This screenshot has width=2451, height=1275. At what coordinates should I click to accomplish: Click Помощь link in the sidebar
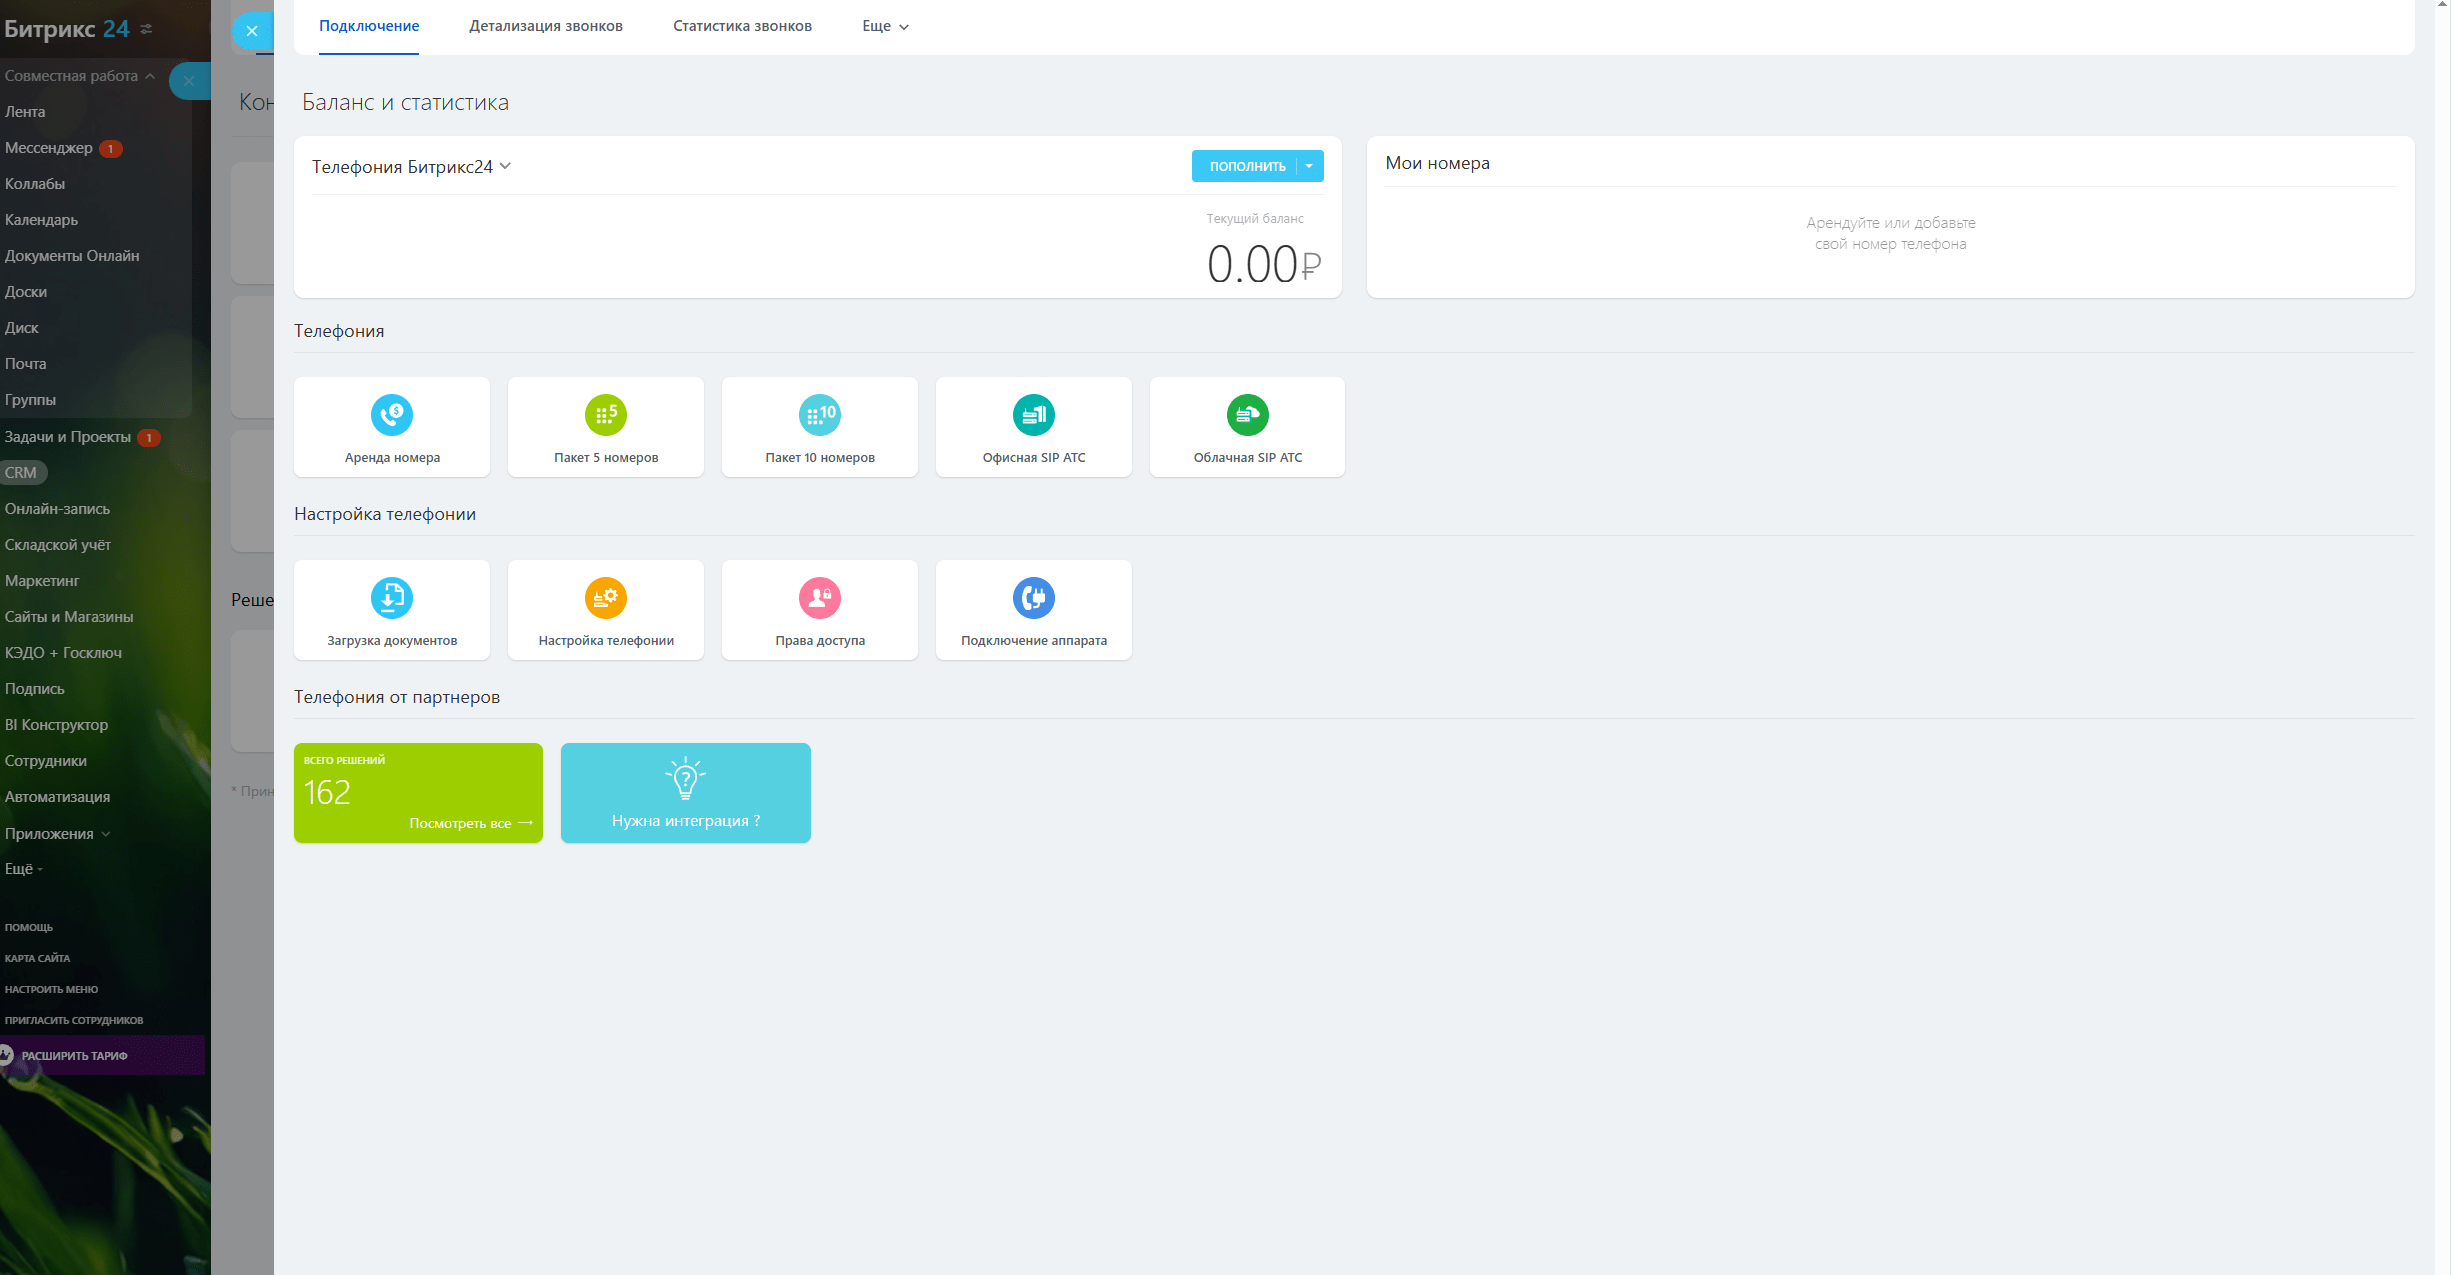[x=29, y=927]
